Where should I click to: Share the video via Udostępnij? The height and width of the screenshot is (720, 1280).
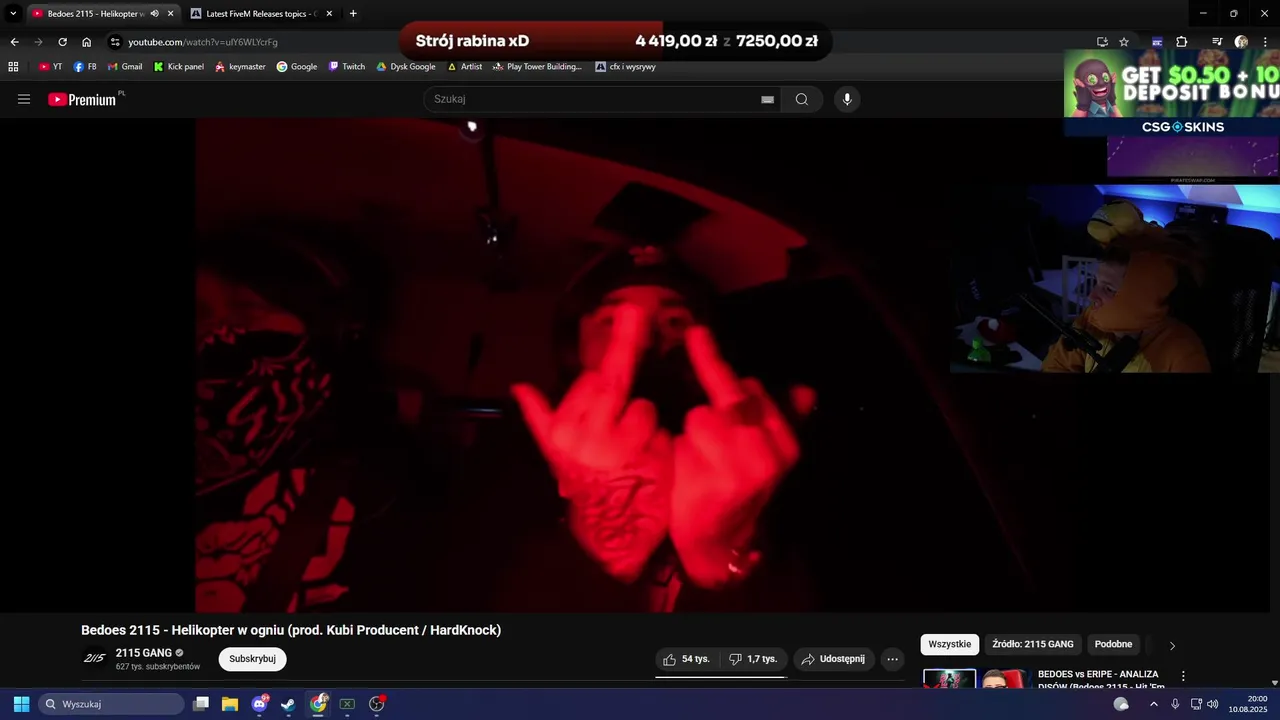coord(834,659)
